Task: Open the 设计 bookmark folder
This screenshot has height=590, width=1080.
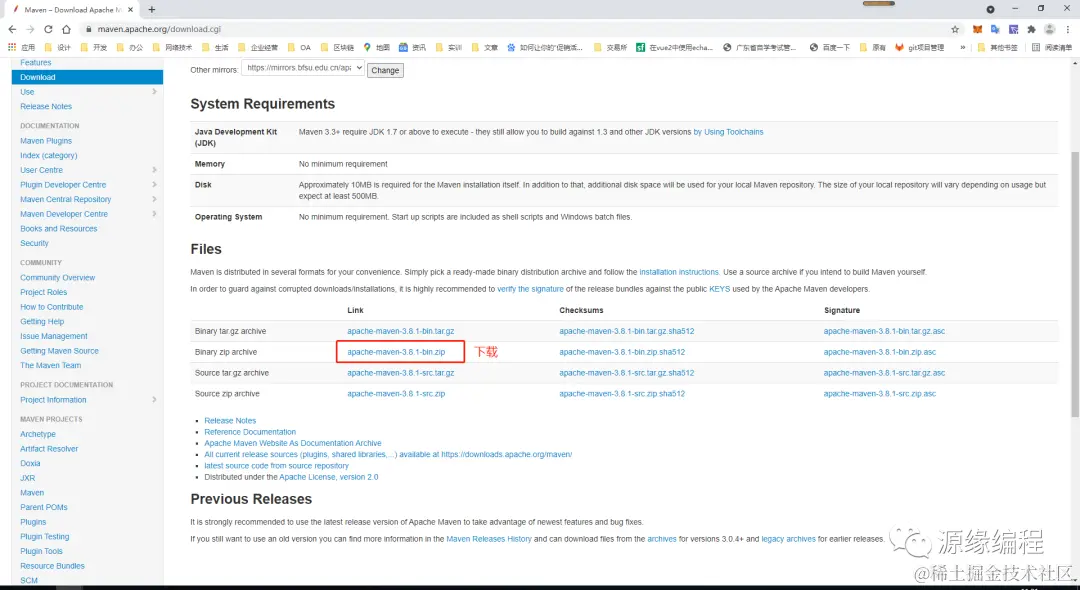Action: 57,48
